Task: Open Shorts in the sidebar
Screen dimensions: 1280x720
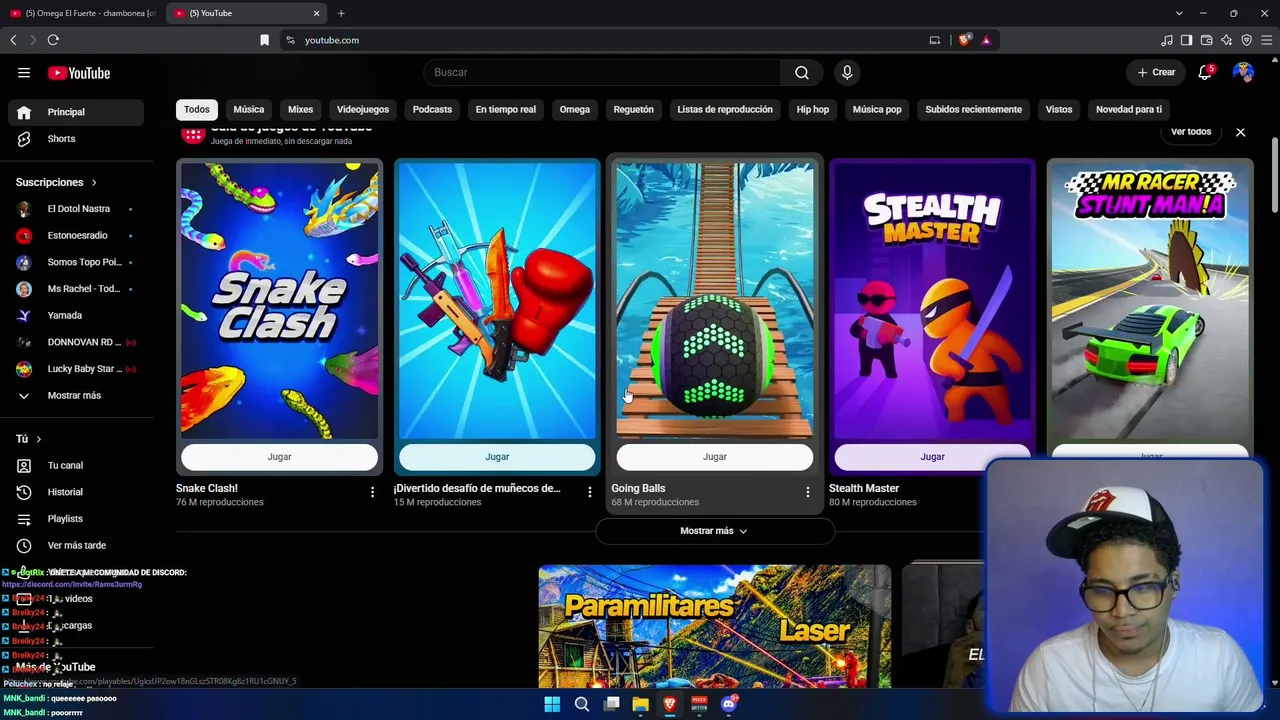Action: click(x=76, y=139)
